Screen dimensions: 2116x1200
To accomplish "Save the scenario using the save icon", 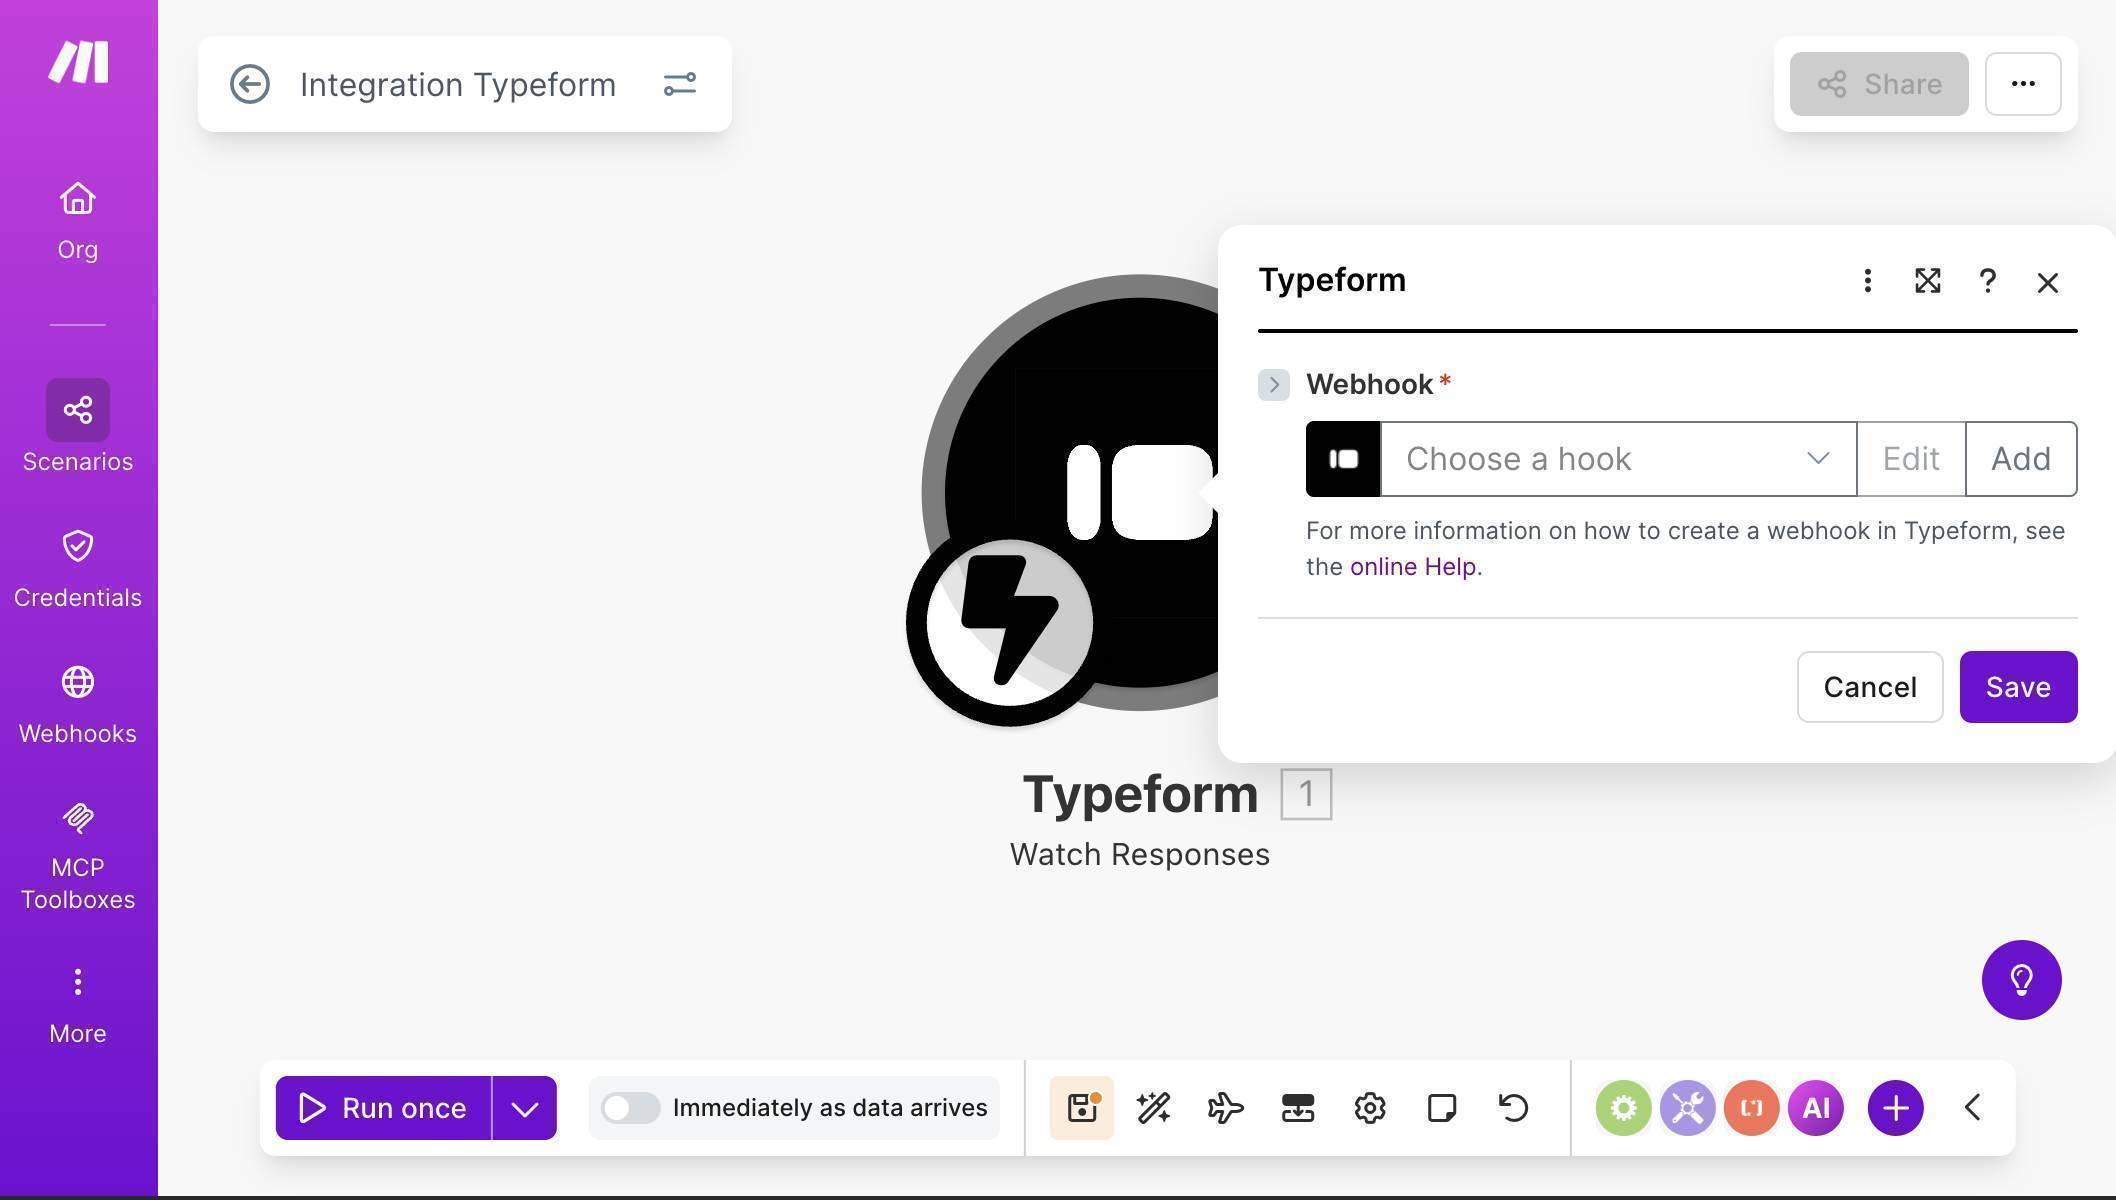I will (1081, 1107).
